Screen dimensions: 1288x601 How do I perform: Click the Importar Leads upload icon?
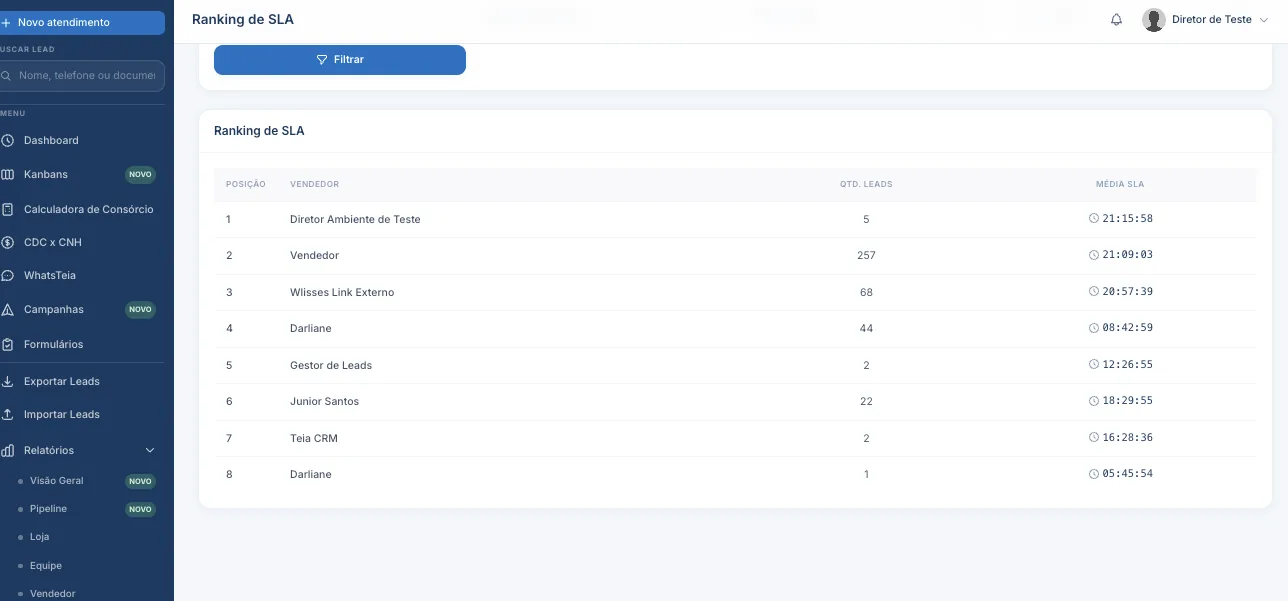tap(8, 415)
